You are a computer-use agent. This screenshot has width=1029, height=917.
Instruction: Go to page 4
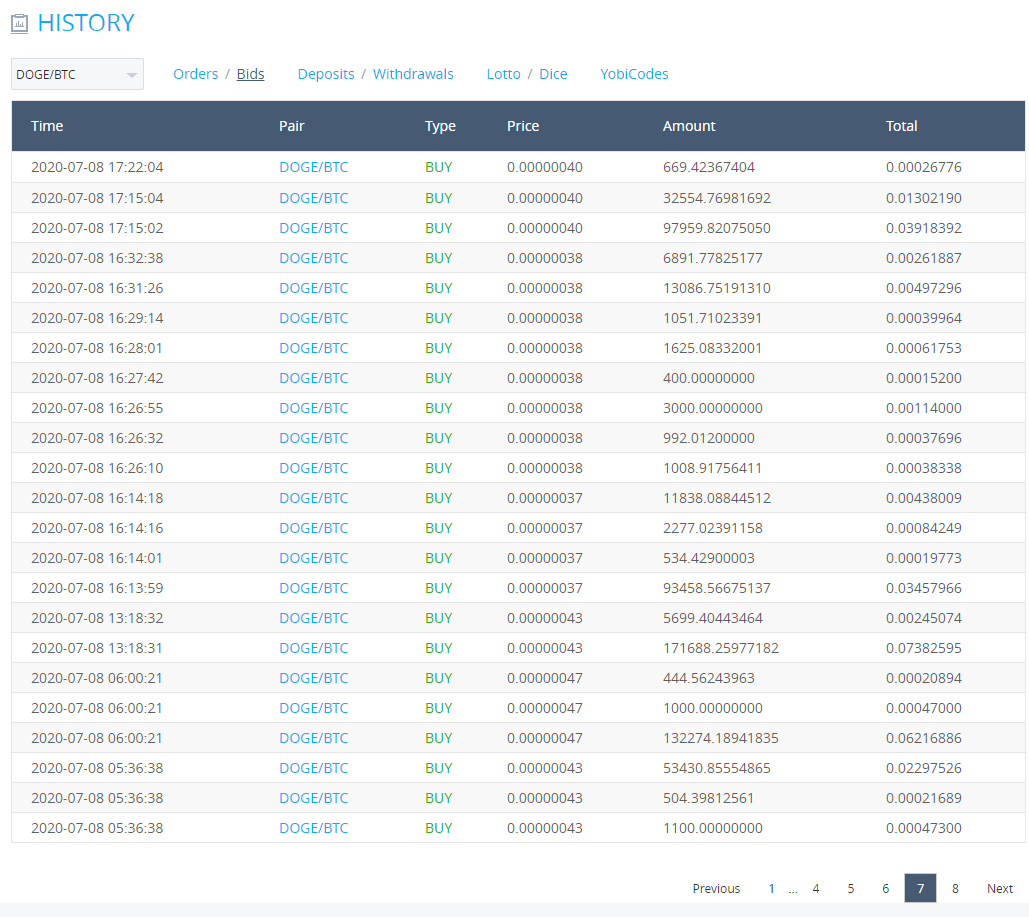(816, 888)
